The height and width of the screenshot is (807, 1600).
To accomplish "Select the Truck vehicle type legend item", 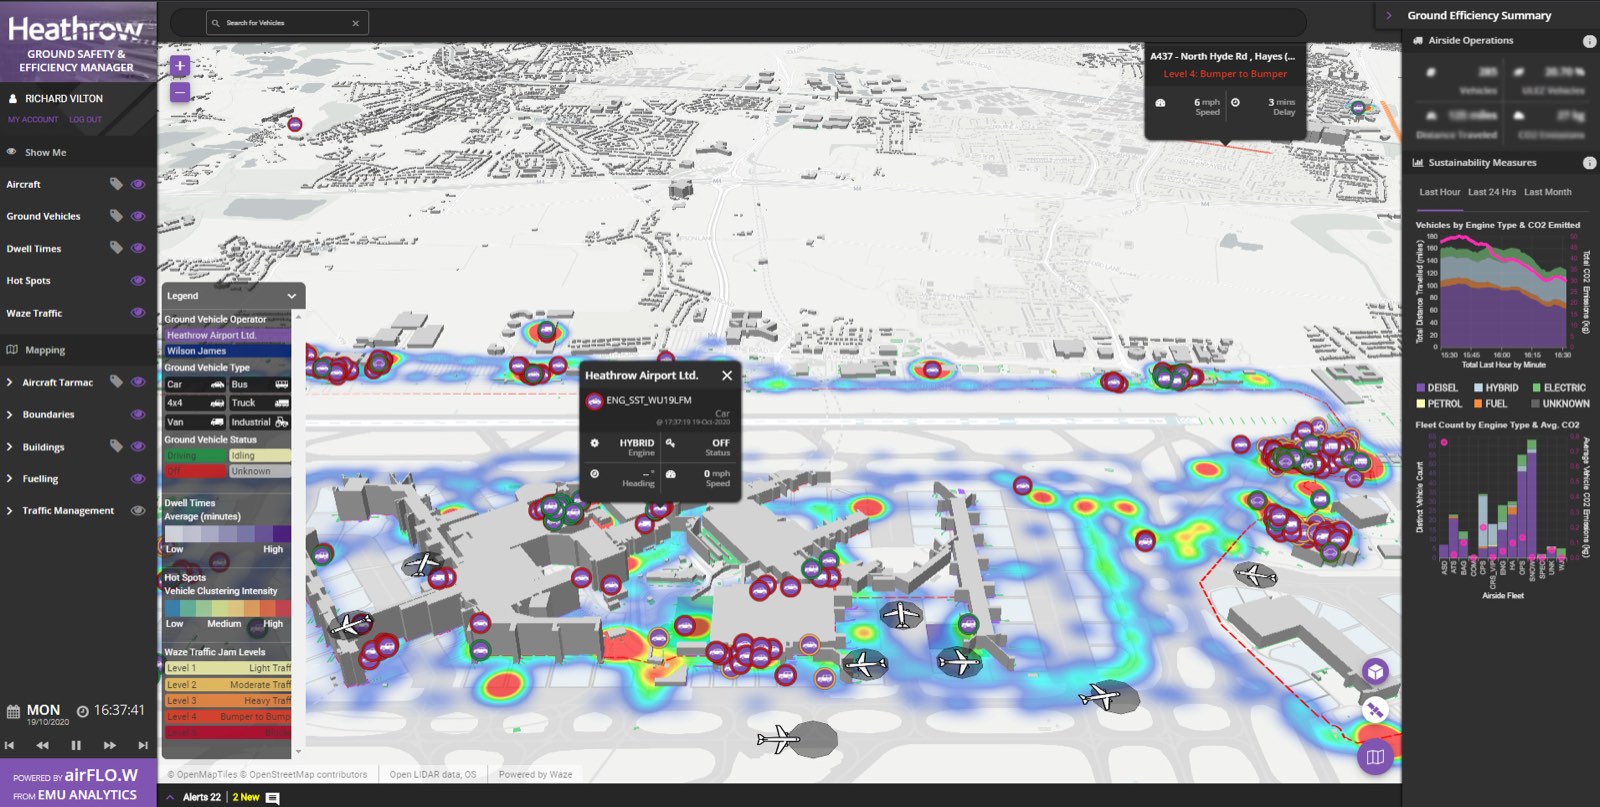I will click(x=260, y=403).
